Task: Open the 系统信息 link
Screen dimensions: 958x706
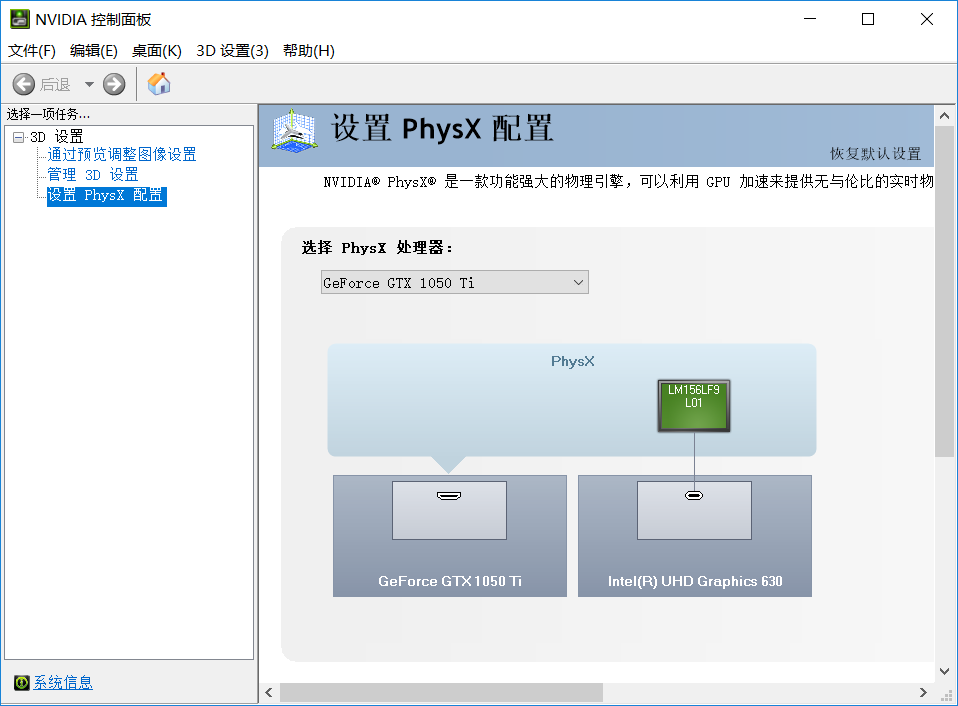Action: click(63, 682)
